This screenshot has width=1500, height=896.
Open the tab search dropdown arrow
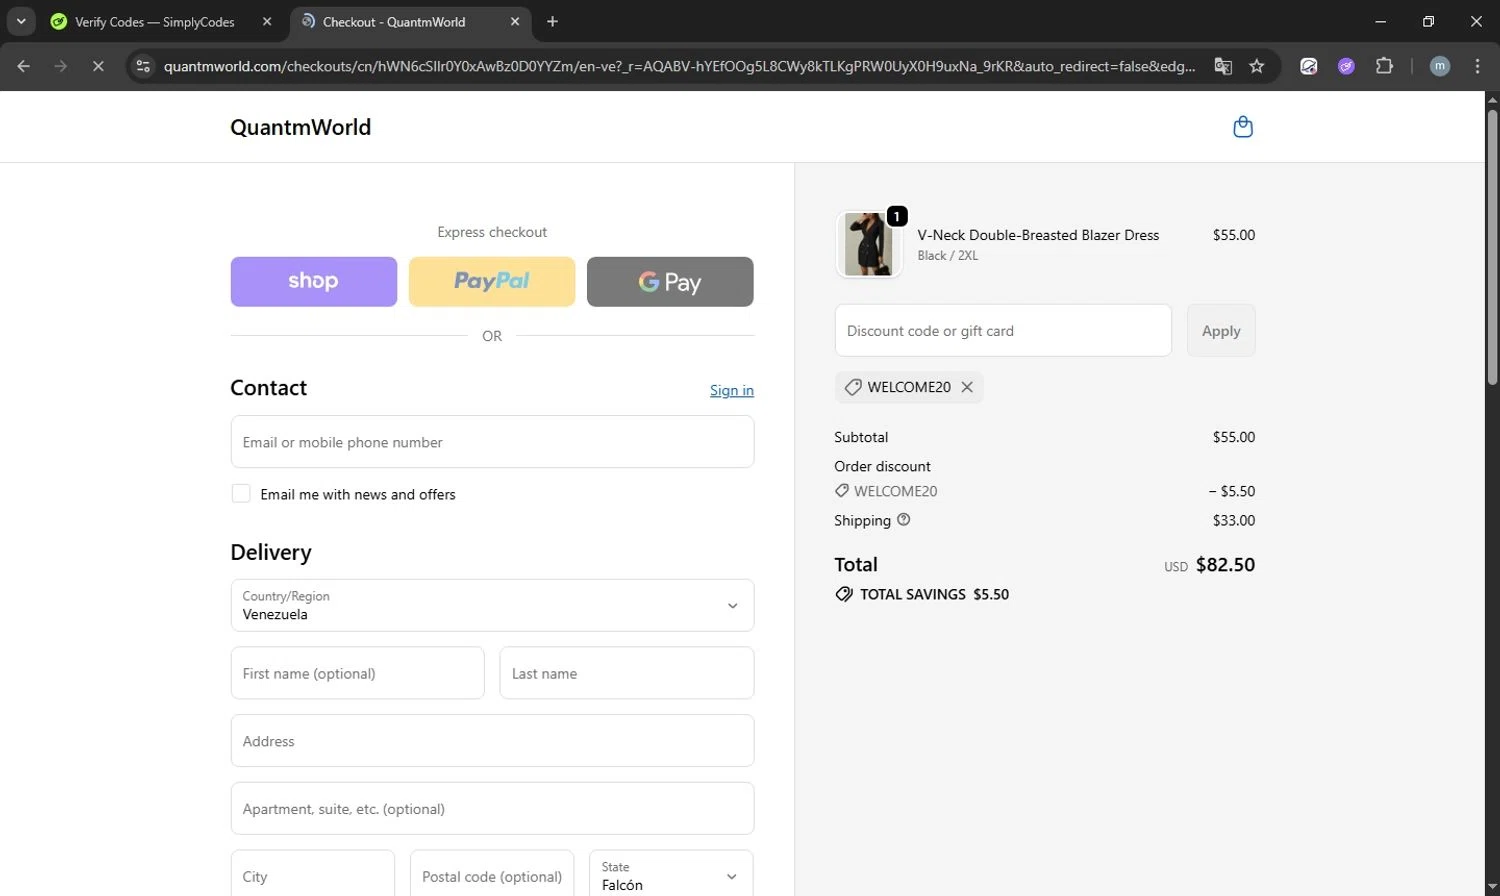point(21,21)
